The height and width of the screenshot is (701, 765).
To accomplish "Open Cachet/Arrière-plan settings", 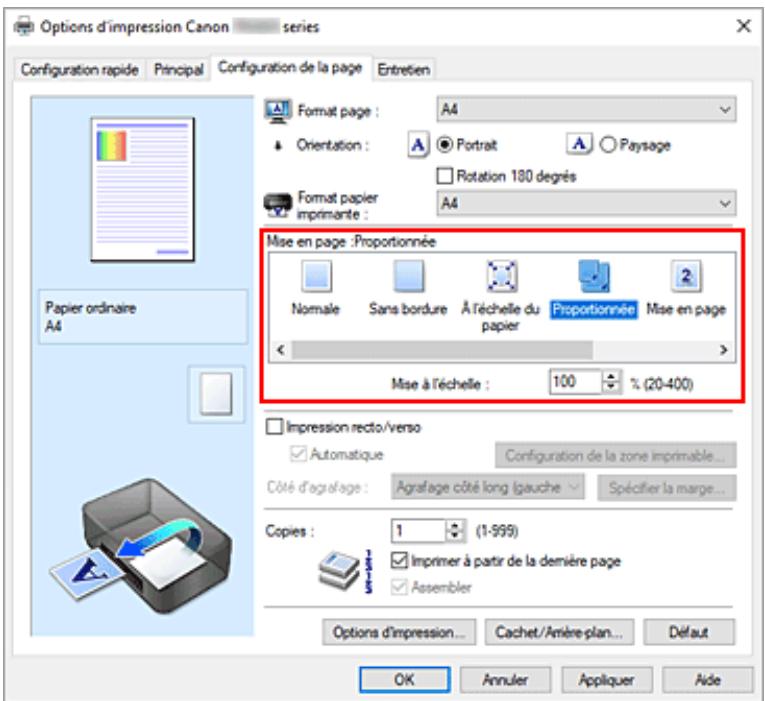I will [x=559, y=632].
